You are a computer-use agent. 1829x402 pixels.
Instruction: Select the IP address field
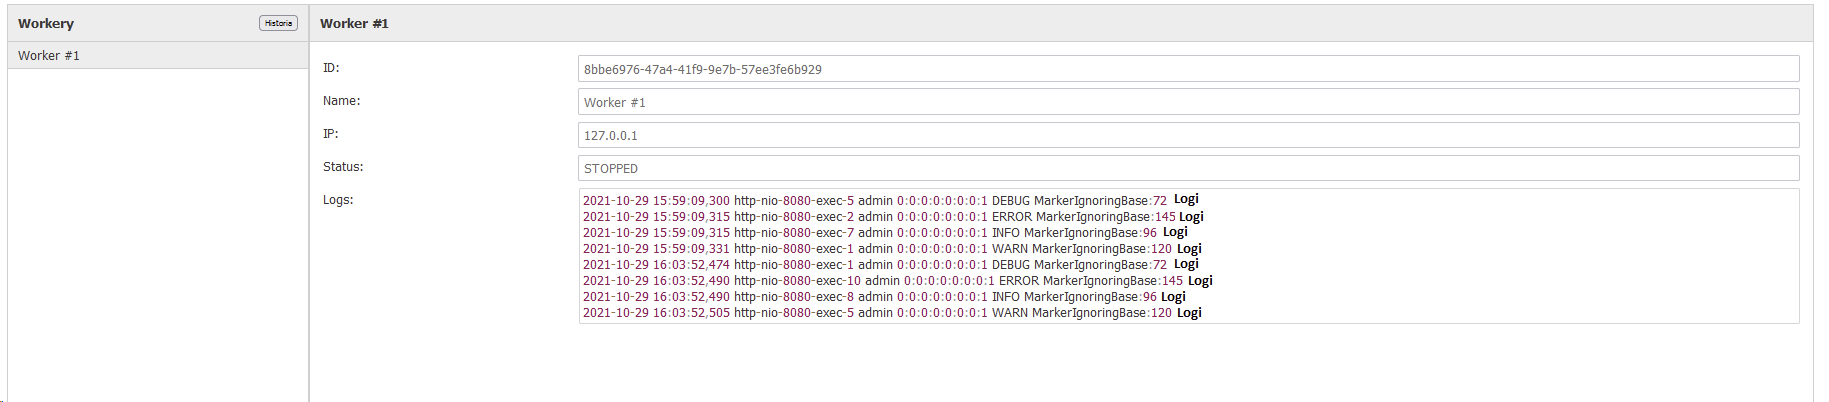tap(1188, 135)
